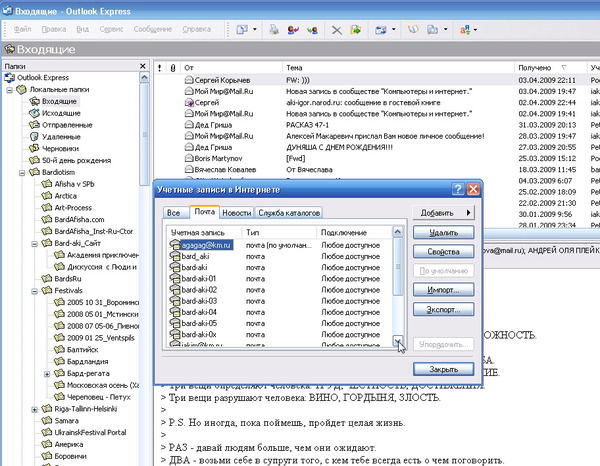Click the account icon next to bard_aki
This screenshot has height=466, width=600.
[175, 256]
